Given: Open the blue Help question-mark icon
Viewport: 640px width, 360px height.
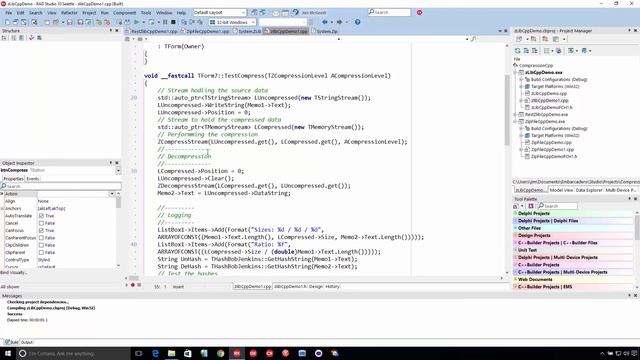Looking at the screenshot, I should pyautogui.click(x=358, y=22).
